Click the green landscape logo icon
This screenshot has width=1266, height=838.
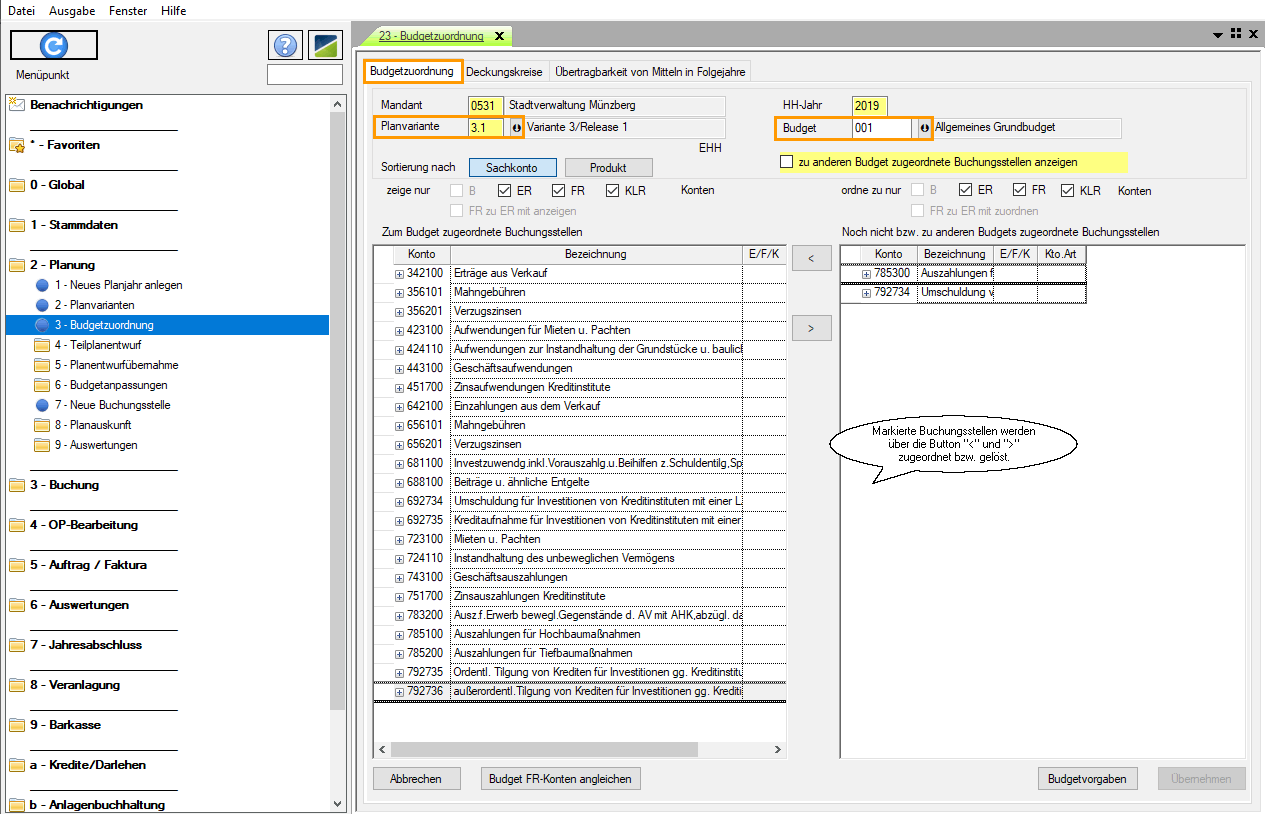(x=325, y=45)
